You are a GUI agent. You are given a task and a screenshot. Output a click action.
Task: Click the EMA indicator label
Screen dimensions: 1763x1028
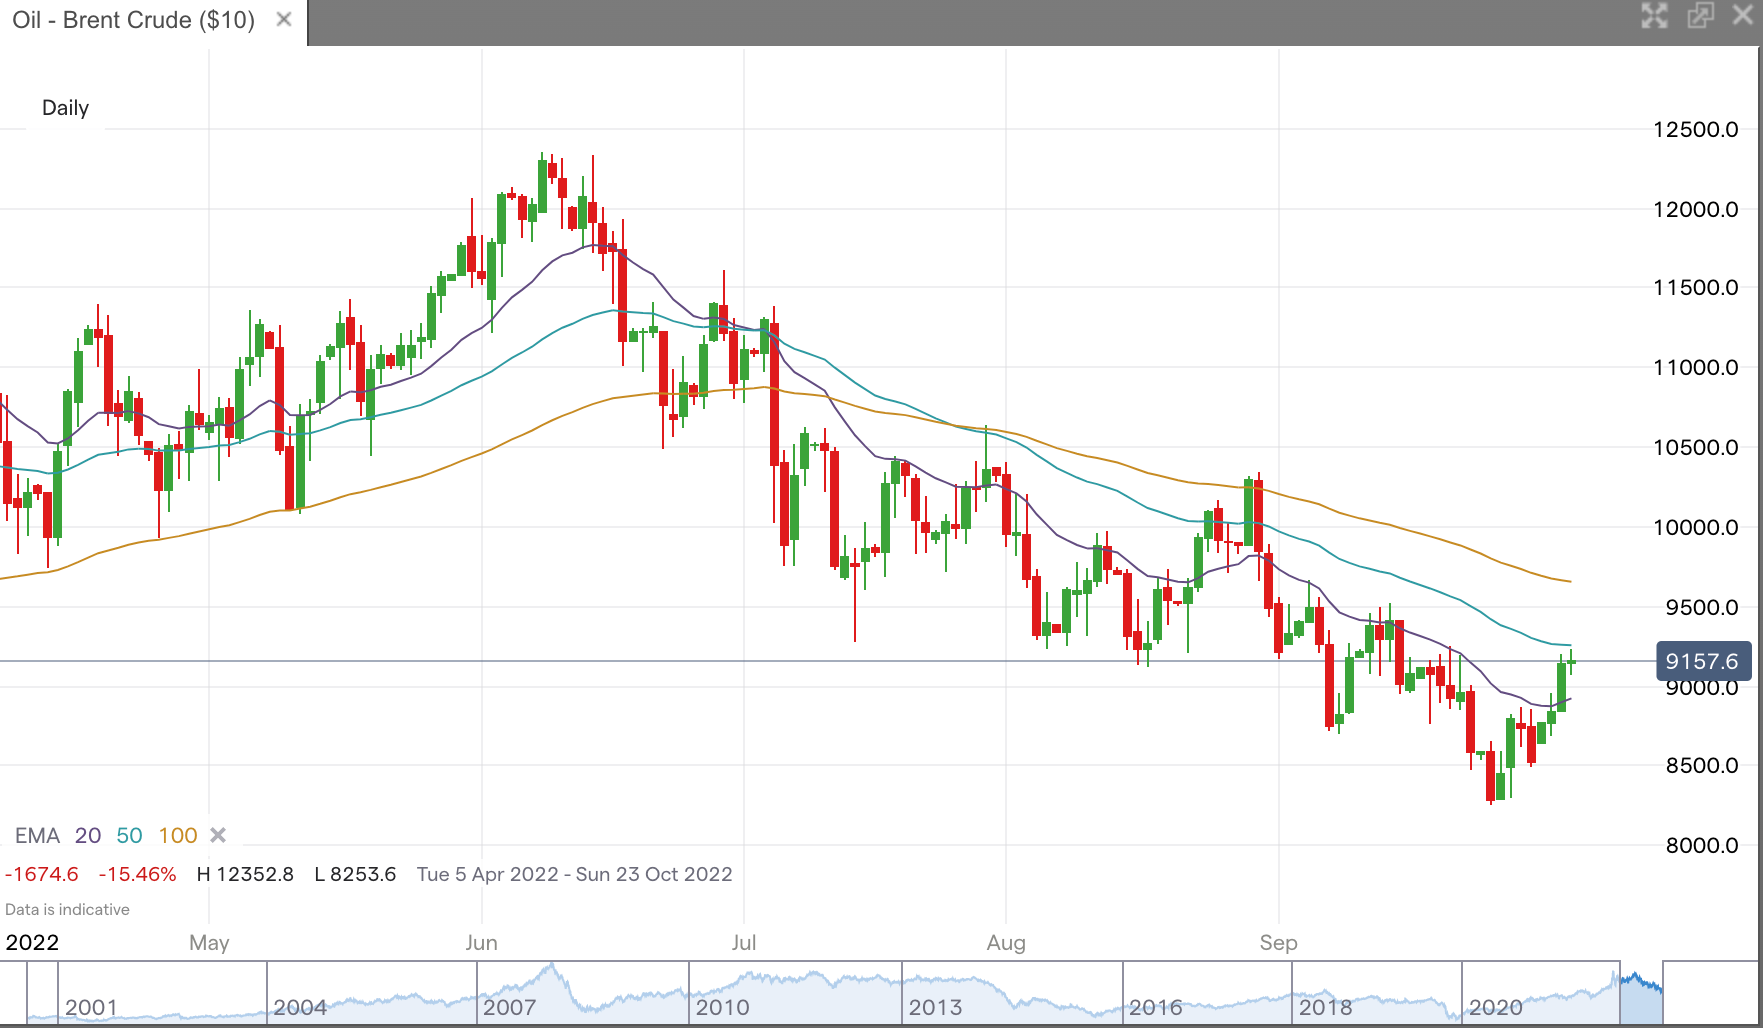tap(37, 836)
